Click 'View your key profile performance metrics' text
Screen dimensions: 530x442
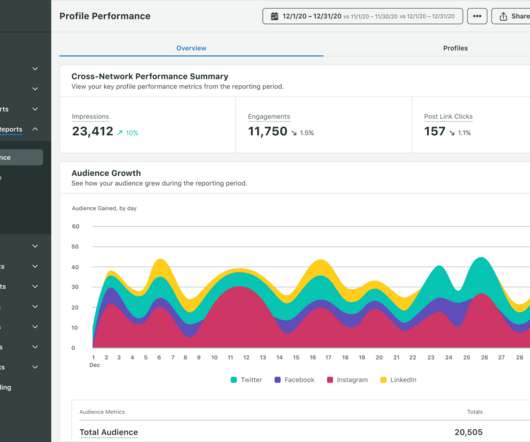(177, 87)
